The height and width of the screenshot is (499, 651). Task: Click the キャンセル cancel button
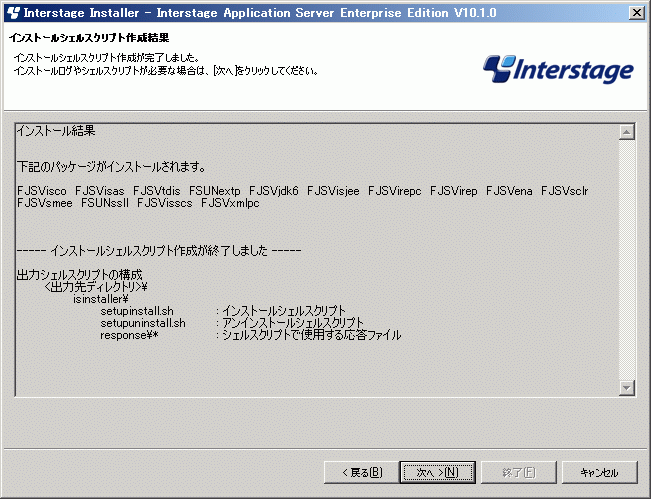tap(600, 472)
